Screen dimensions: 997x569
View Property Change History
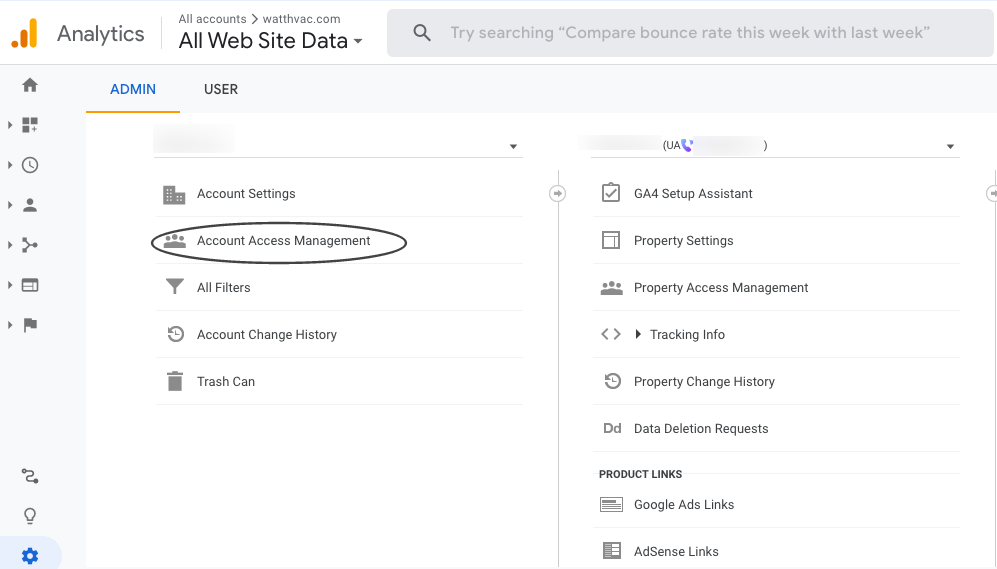point(704,382)
